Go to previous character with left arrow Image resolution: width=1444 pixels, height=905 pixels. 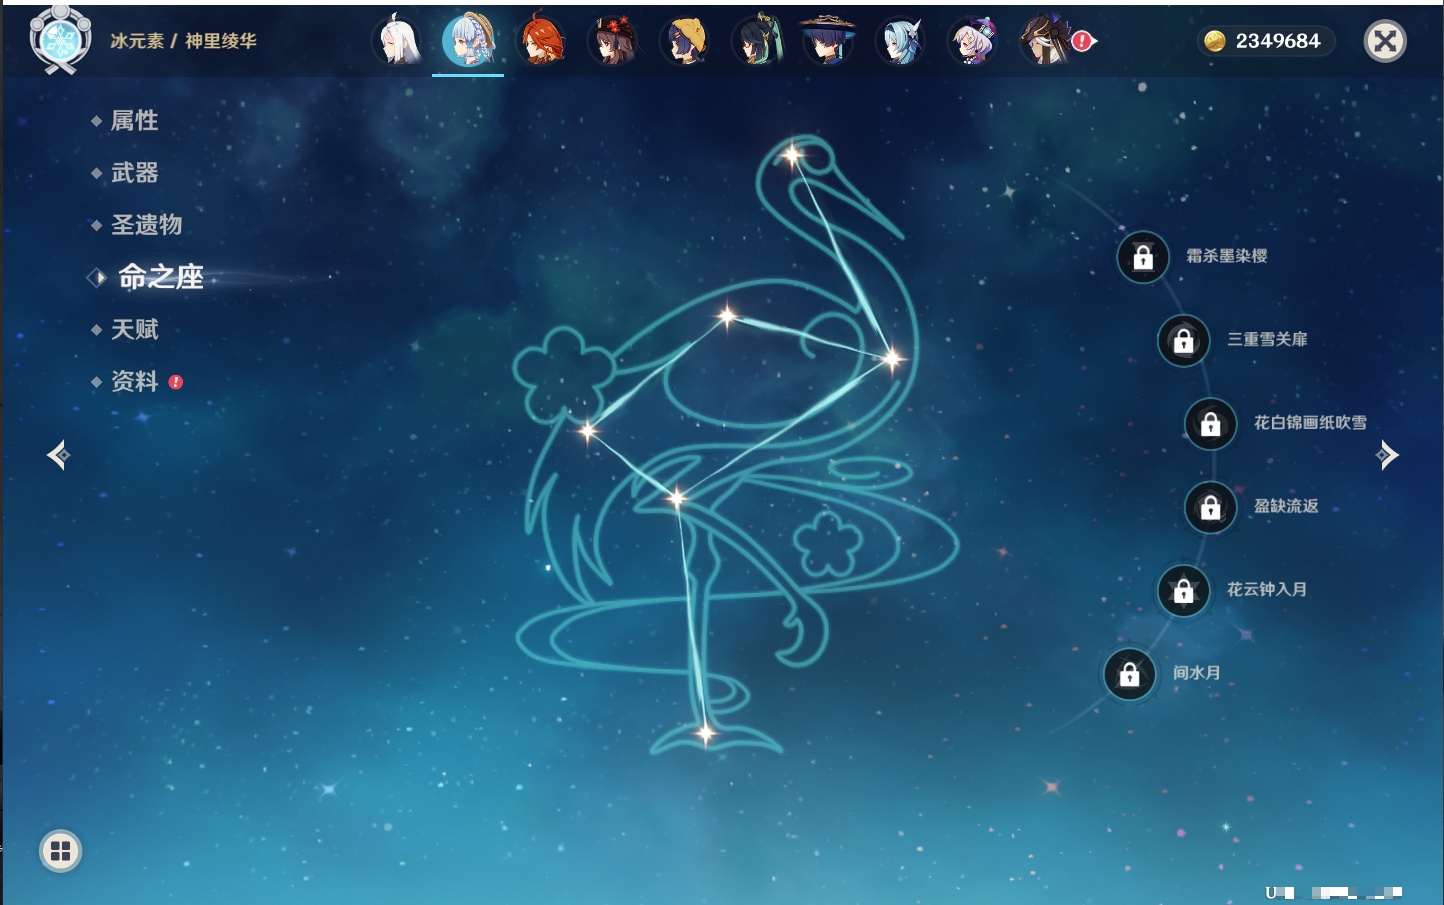click(x=58, y=455)
